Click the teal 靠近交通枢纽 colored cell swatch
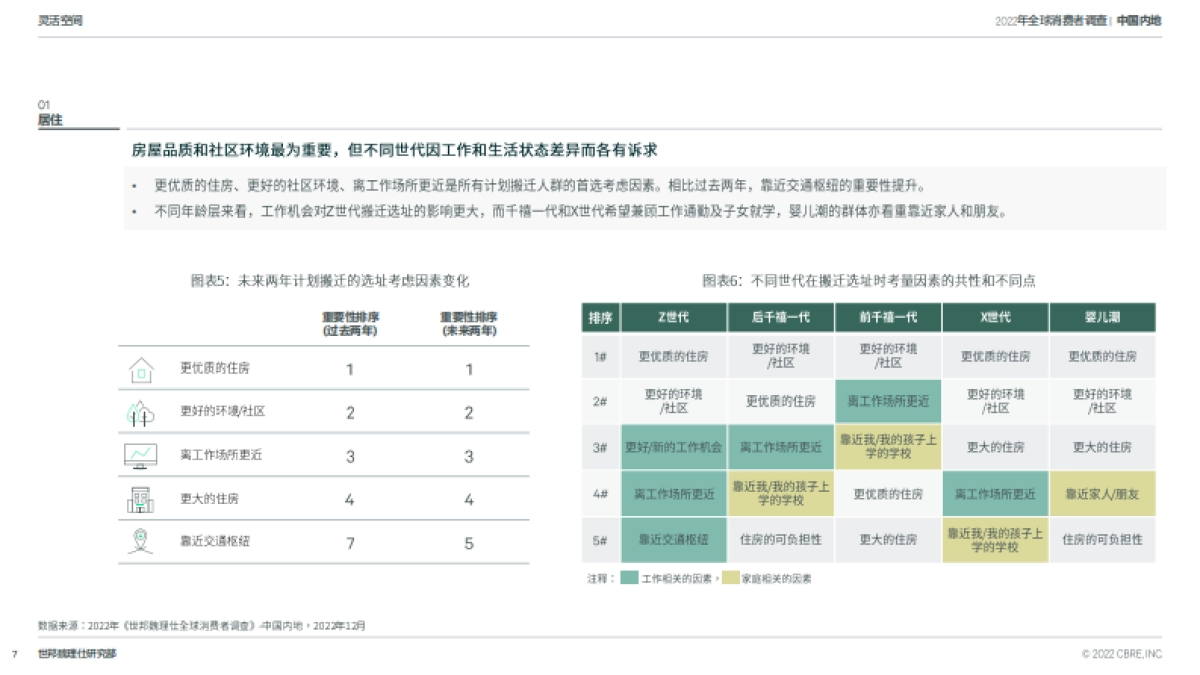 pos(672,540)
